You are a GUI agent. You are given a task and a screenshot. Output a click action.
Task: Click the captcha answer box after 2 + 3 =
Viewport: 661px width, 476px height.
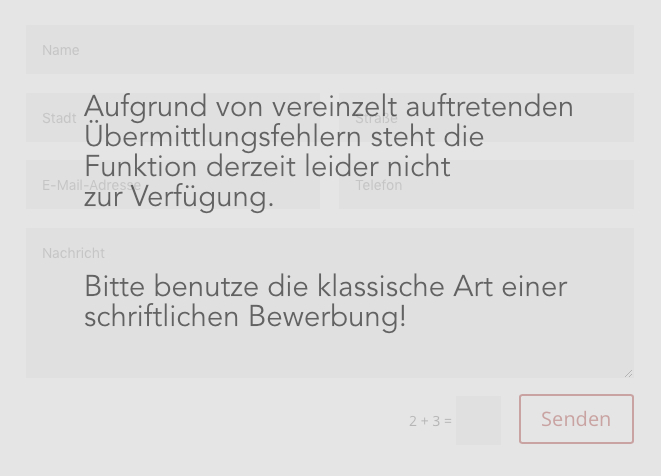[478, 420]
